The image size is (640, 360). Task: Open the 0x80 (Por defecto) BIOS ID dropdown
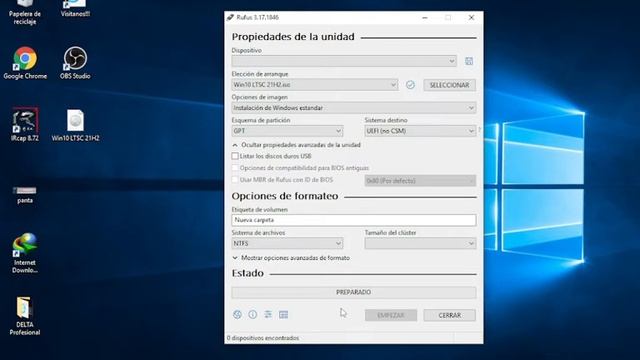(420, 181)
